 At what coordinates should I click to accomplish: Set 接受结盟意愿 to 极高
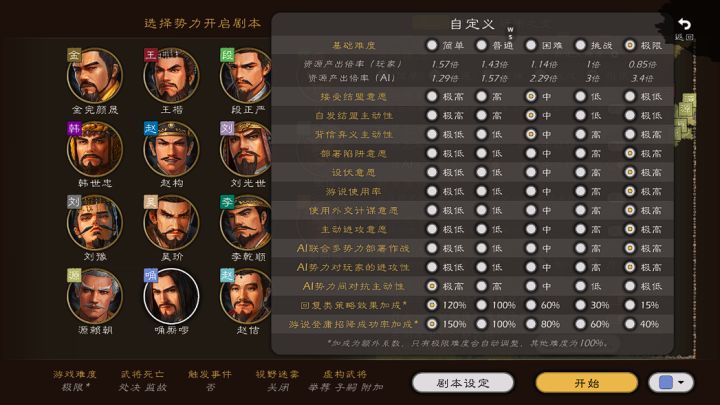[432, 96]
